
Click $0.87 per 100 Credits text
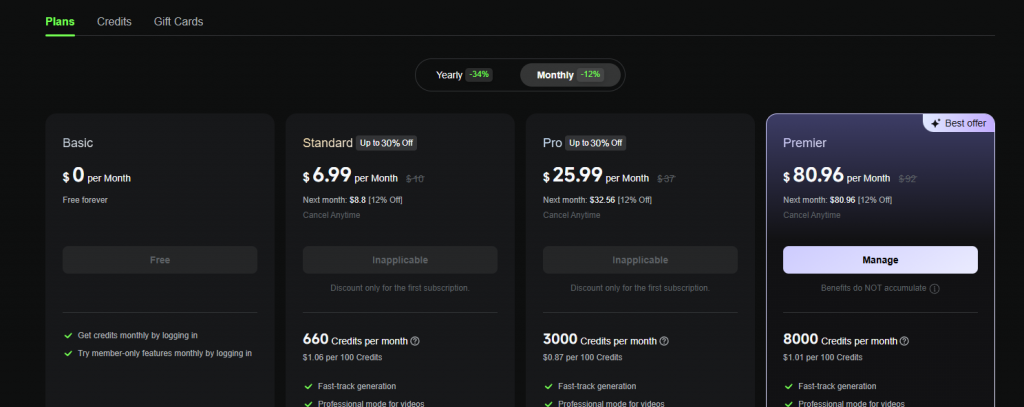coord(583,357)
